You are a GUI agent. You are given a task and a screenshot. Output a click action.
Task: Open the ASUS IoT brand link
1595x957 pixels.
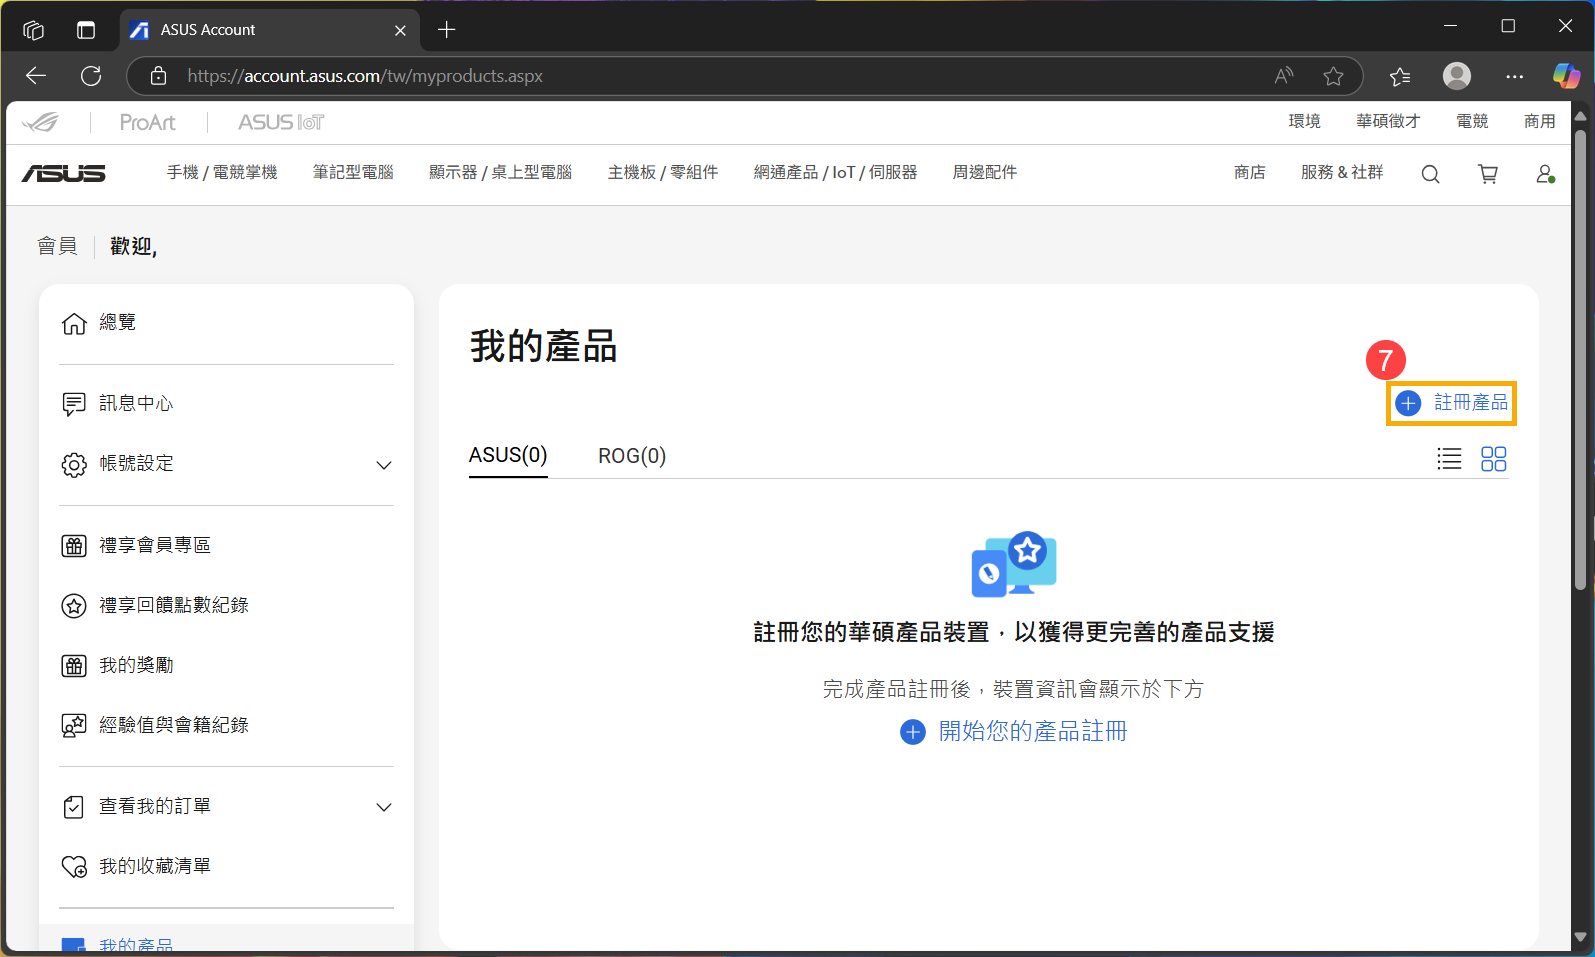coord(281,122)
